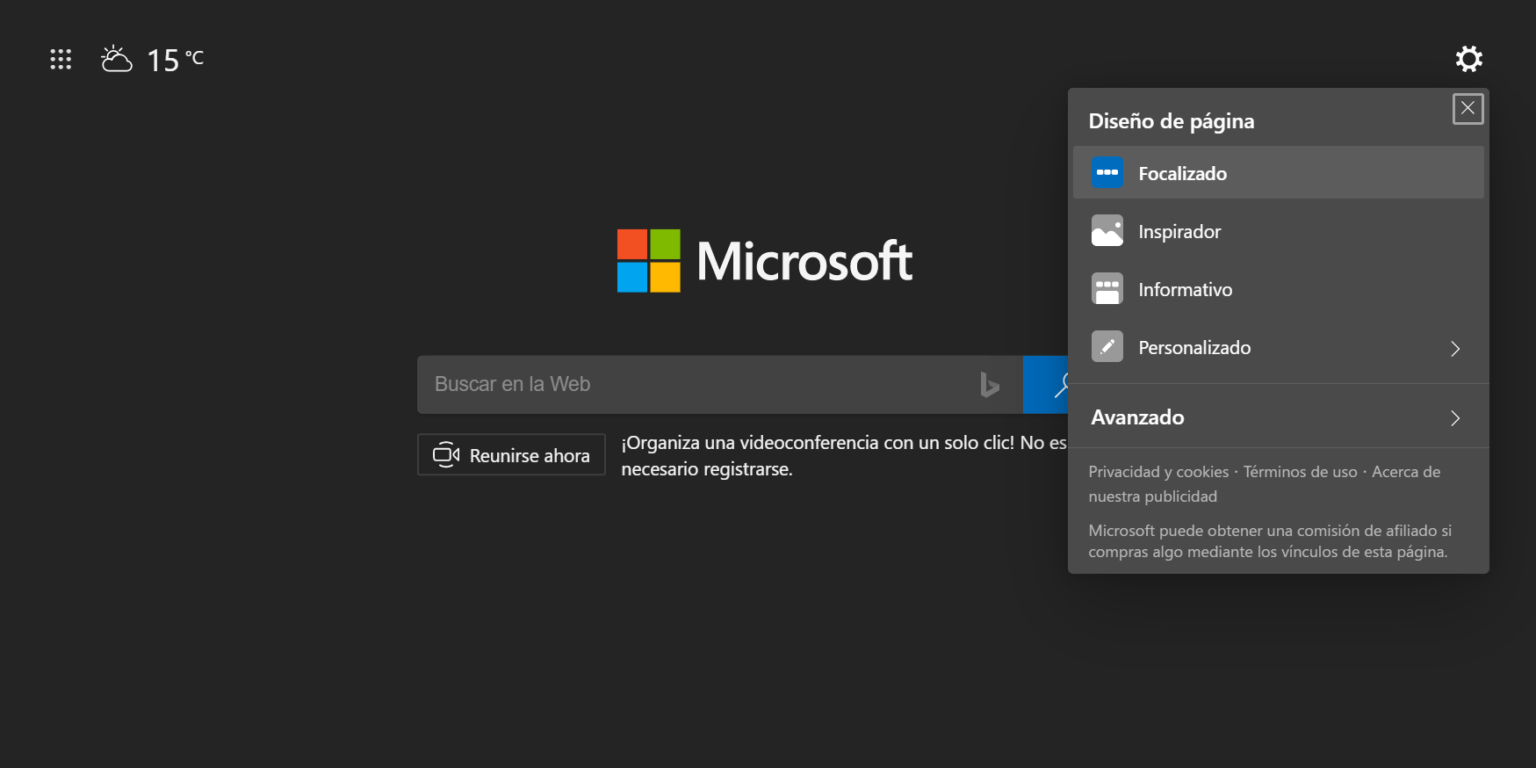This screenshot has height=768, width=1536.
Task: Click the videoconferencia promotional text
Action: click(844, 455)
